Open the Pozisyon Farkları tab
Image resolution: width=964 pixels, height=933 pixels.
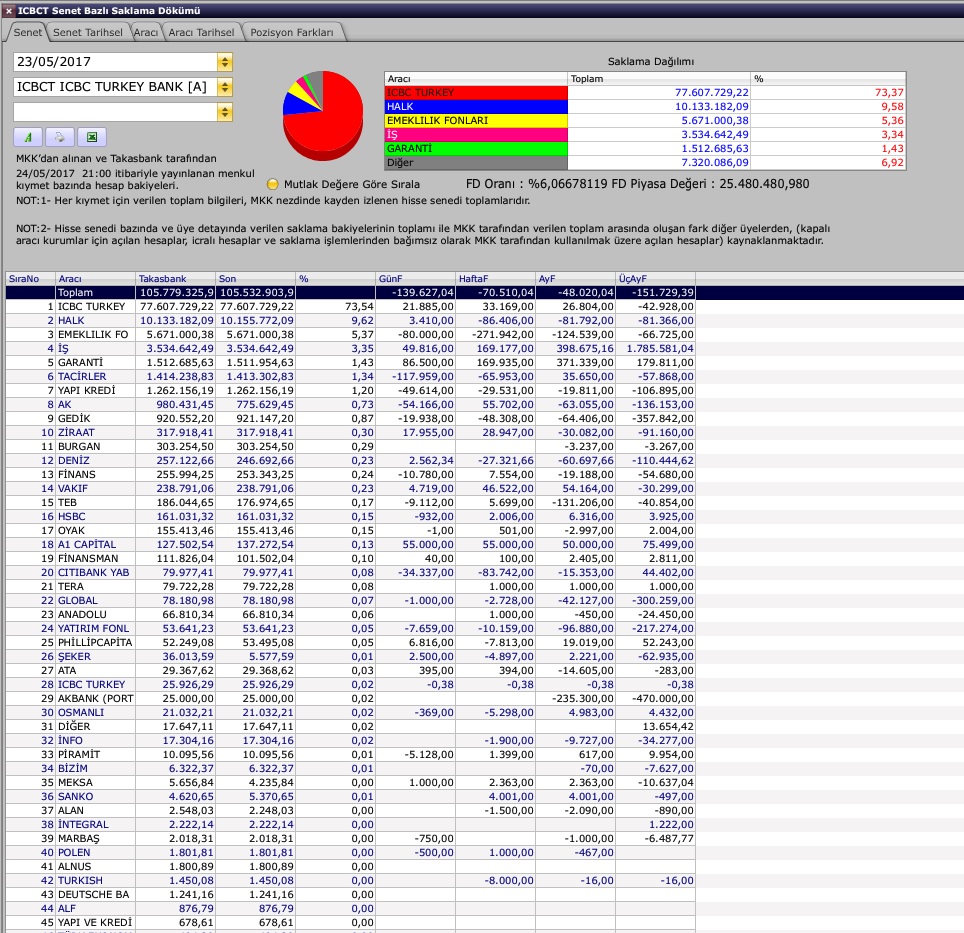click(x=292, y=33)
